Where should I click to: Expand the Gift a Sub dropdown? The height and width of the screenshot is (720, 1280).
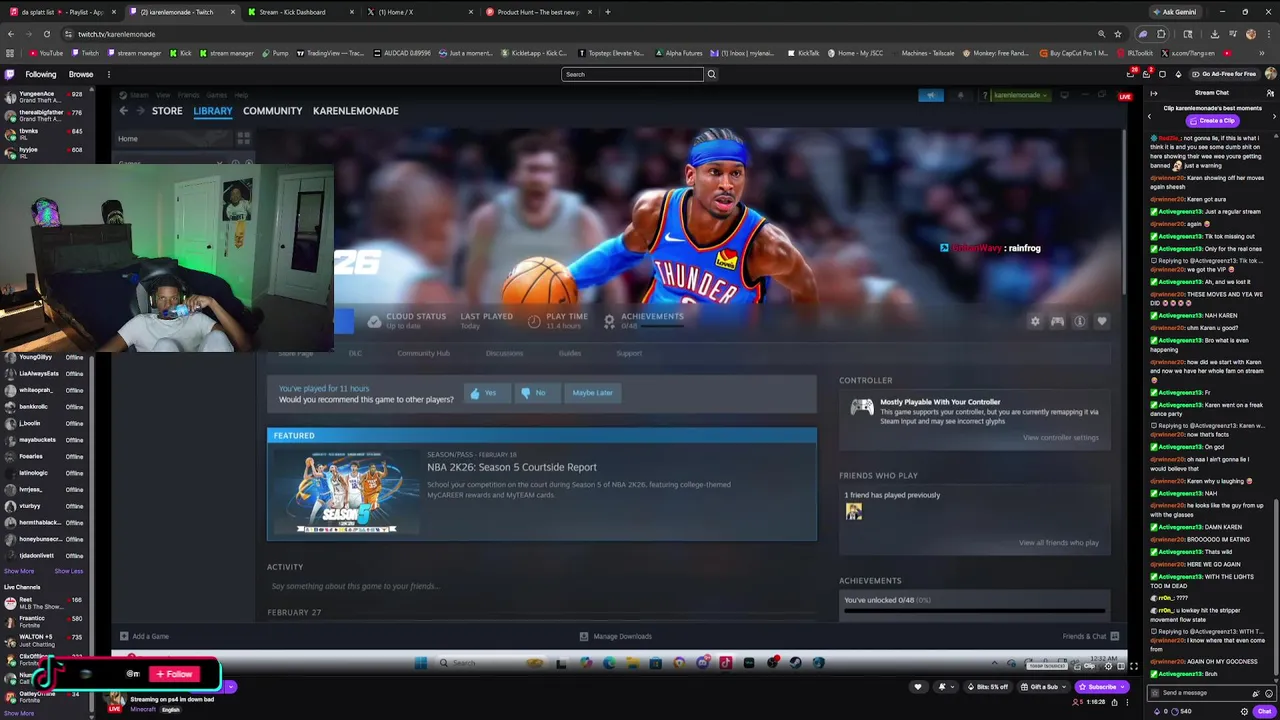tap(1064, 687)
